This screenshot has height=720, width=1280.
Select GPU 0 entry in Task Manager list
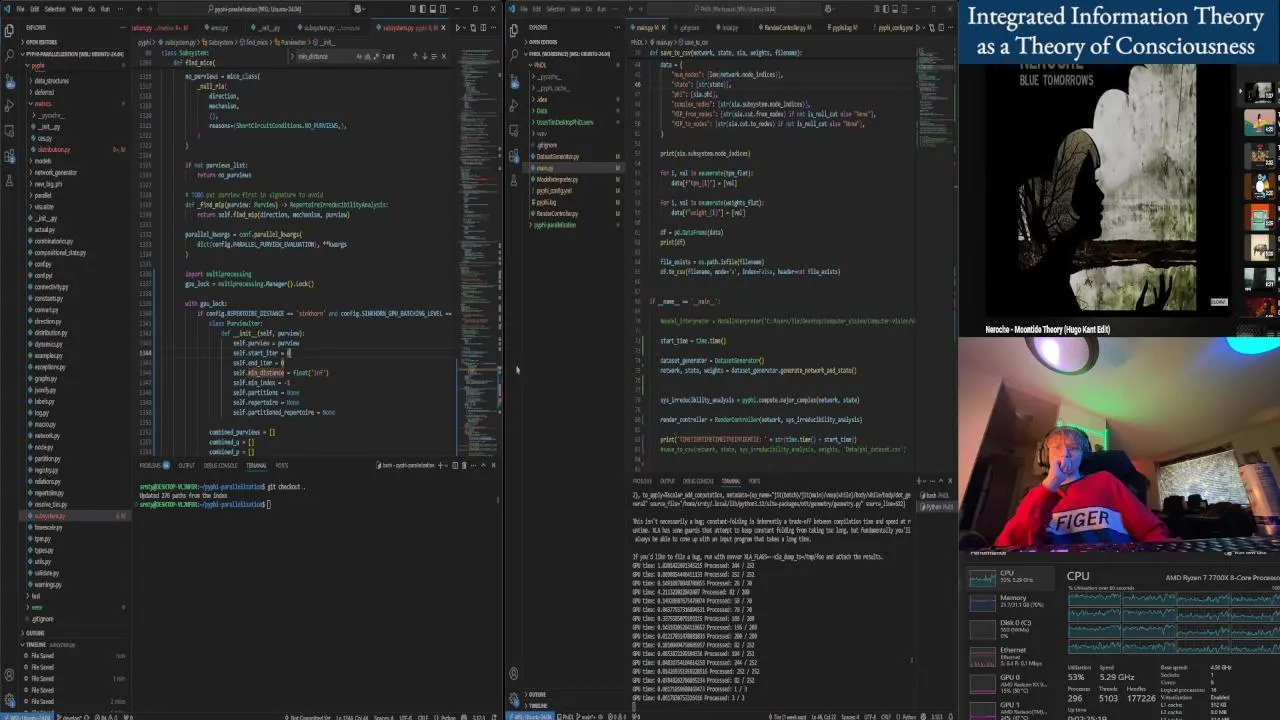[x=1010, y=681]
